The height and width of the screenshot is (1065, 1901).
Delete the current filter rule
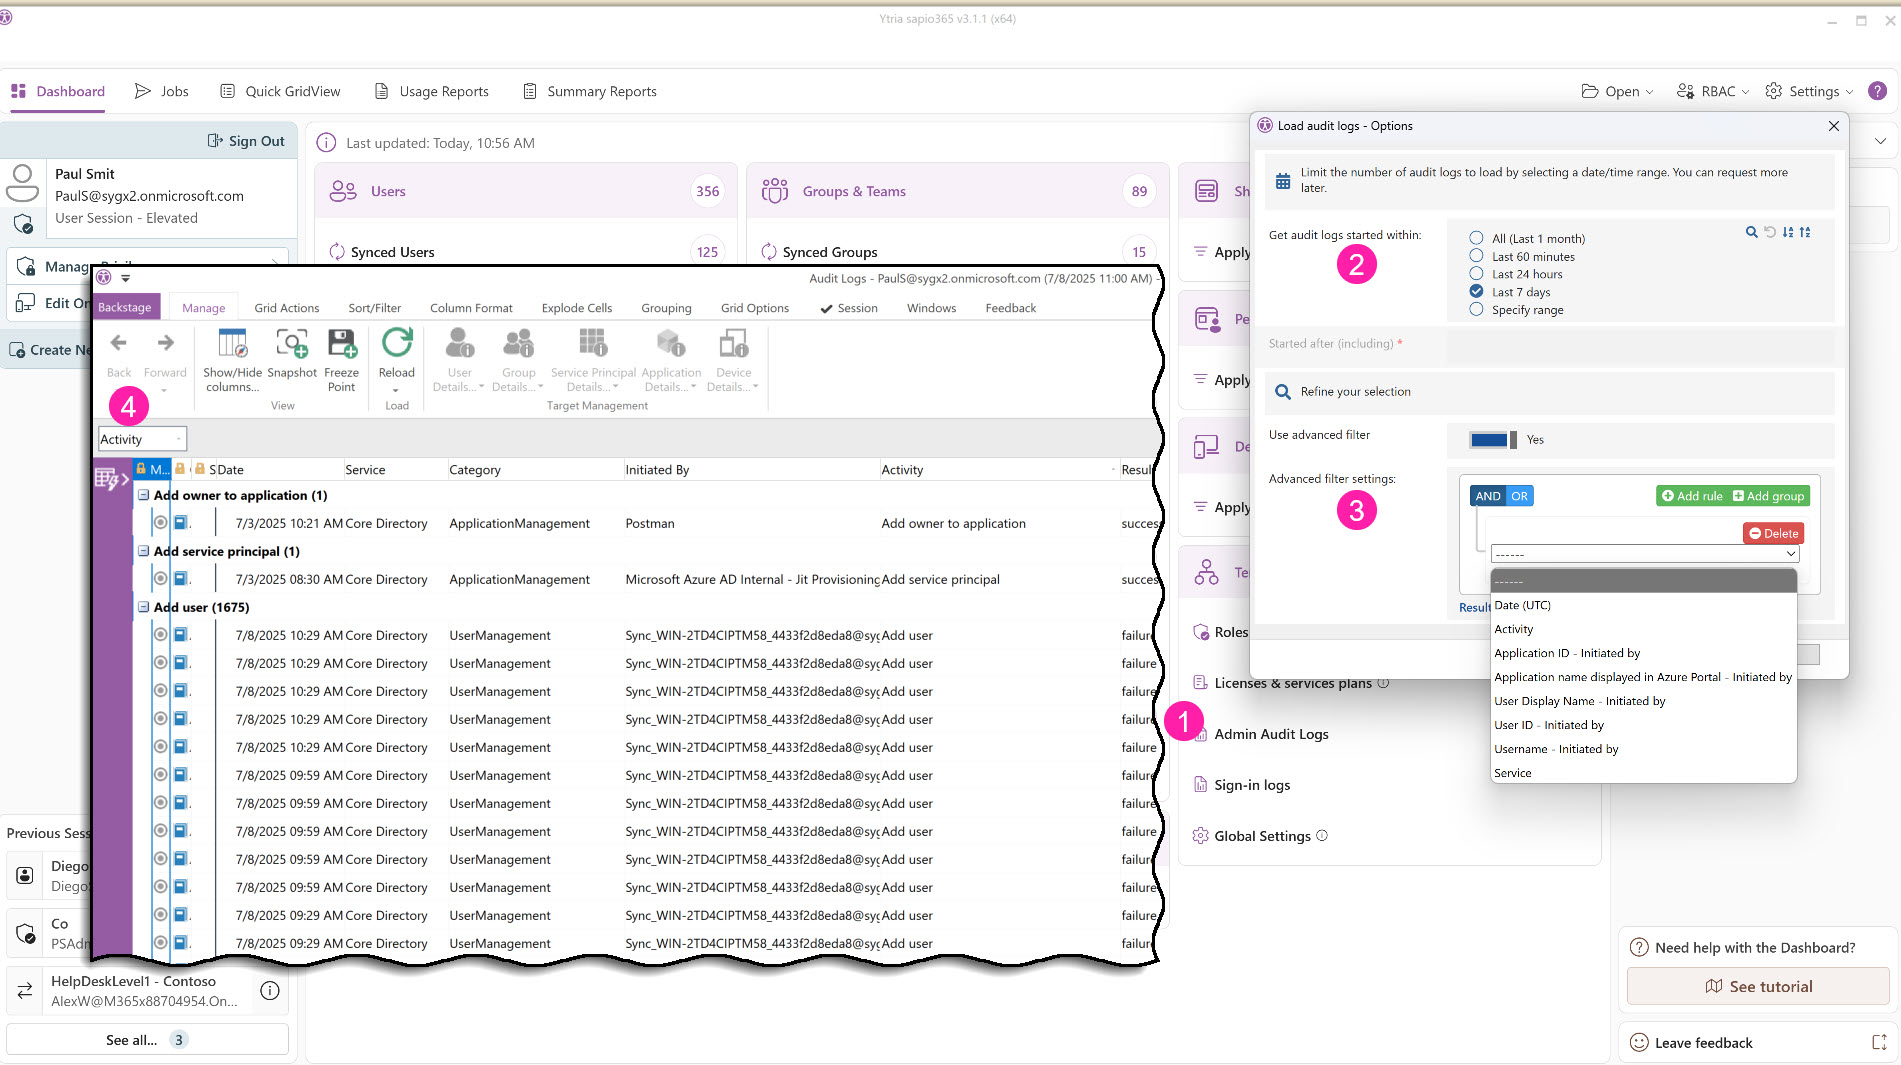(x=1772, y=533)
